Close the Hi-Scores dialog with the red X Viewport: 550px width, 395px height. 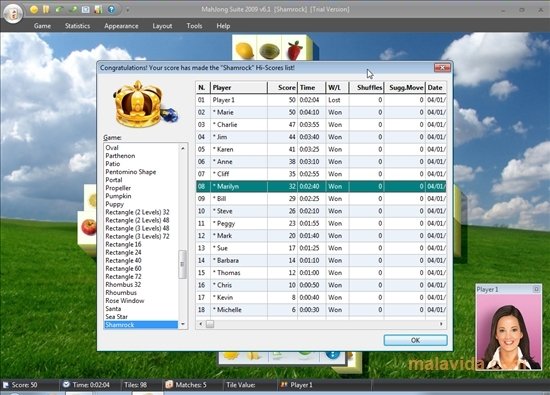(442, 67)
